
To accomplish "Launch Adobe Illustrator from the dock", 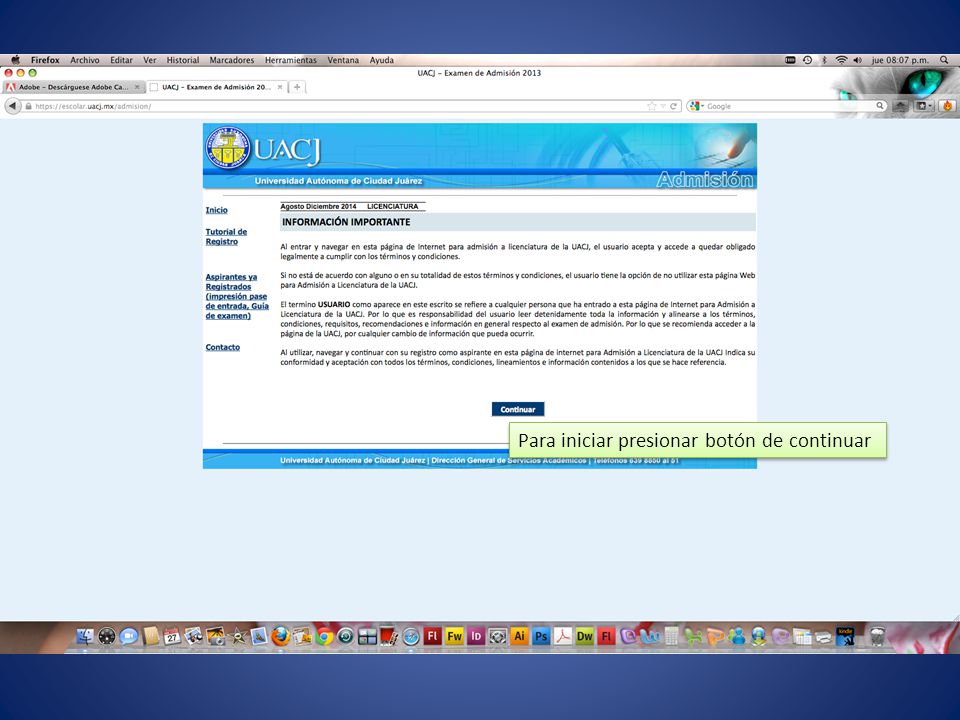I will click(x=519, y=636).
